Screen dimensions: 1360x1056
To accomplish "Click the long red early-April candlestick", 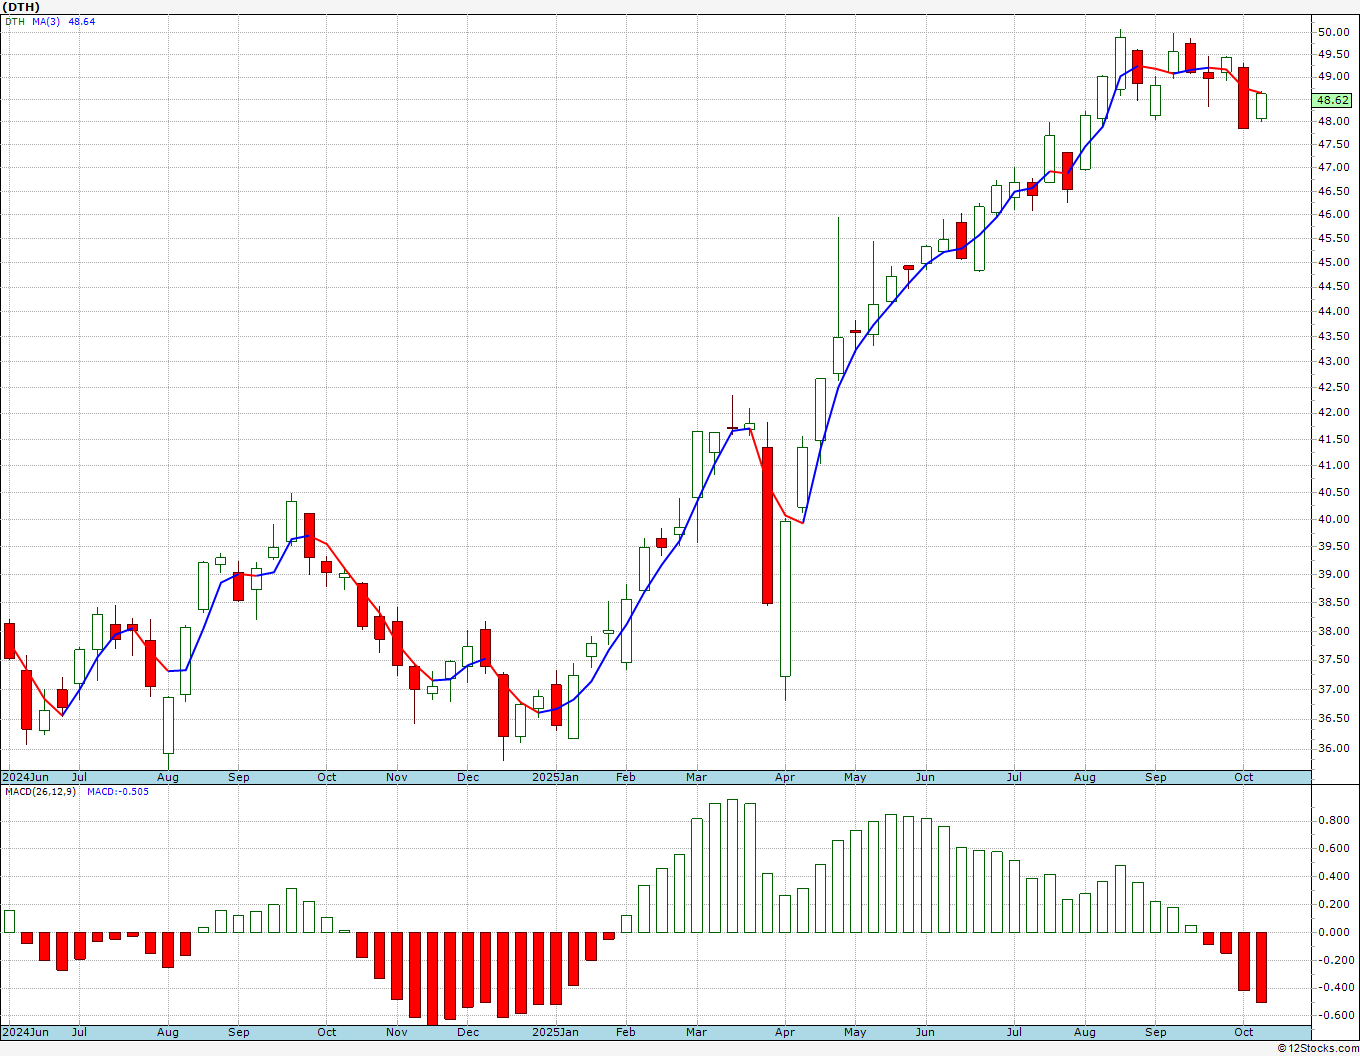I will click(767, 525).
